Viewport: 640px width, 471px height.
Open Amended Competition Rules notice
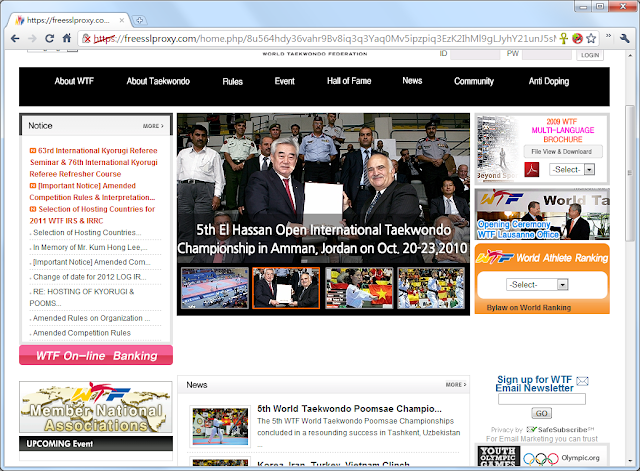pos(82,333)
